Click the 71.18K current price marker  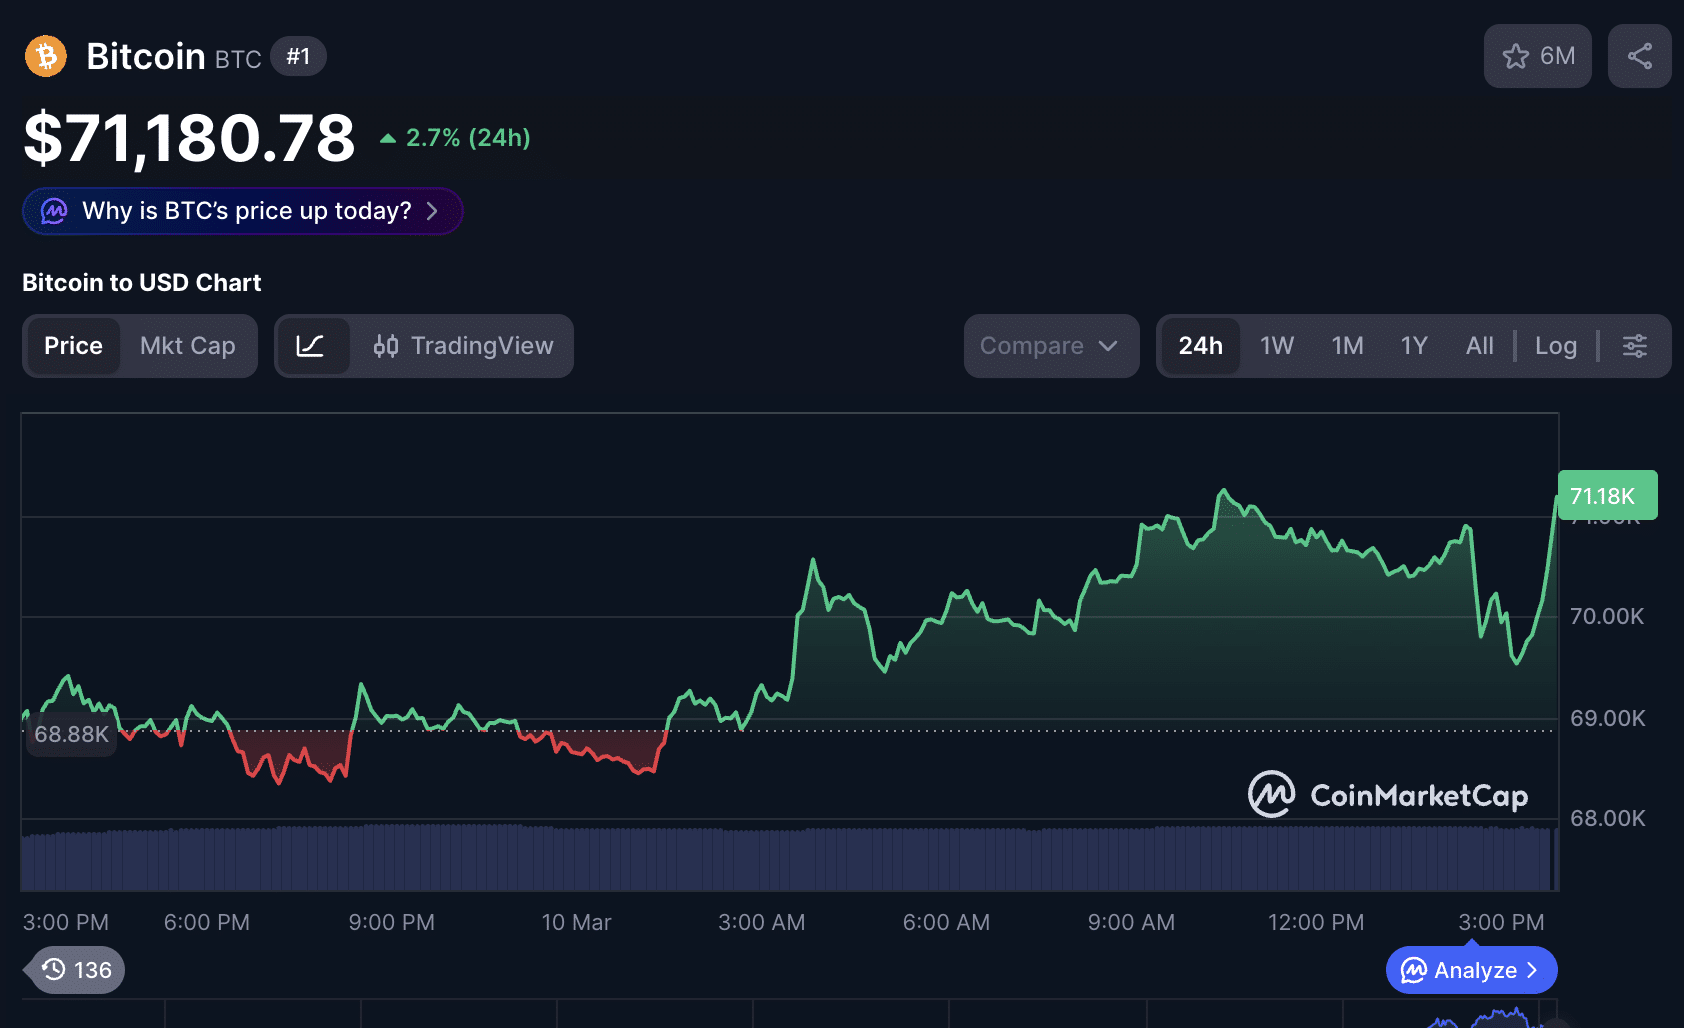1606,495
